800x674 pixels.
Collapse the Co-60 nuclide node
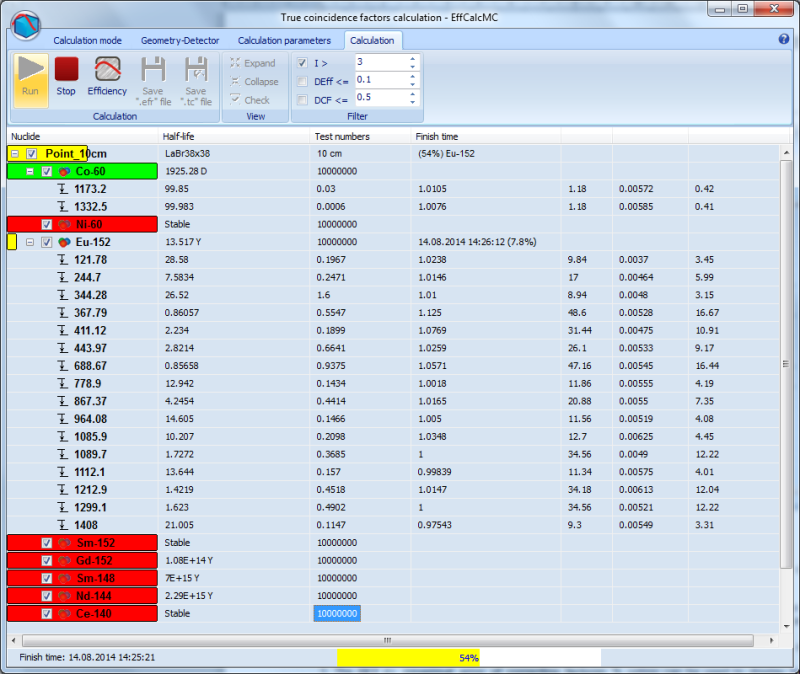point(30,171)
